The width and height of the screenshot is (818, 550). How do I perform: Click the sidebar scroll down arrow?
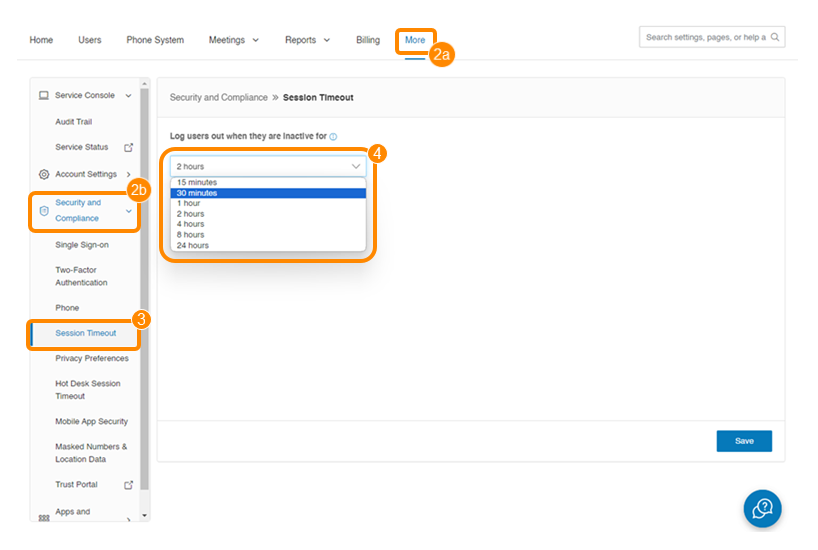click(x=144, y=515)
